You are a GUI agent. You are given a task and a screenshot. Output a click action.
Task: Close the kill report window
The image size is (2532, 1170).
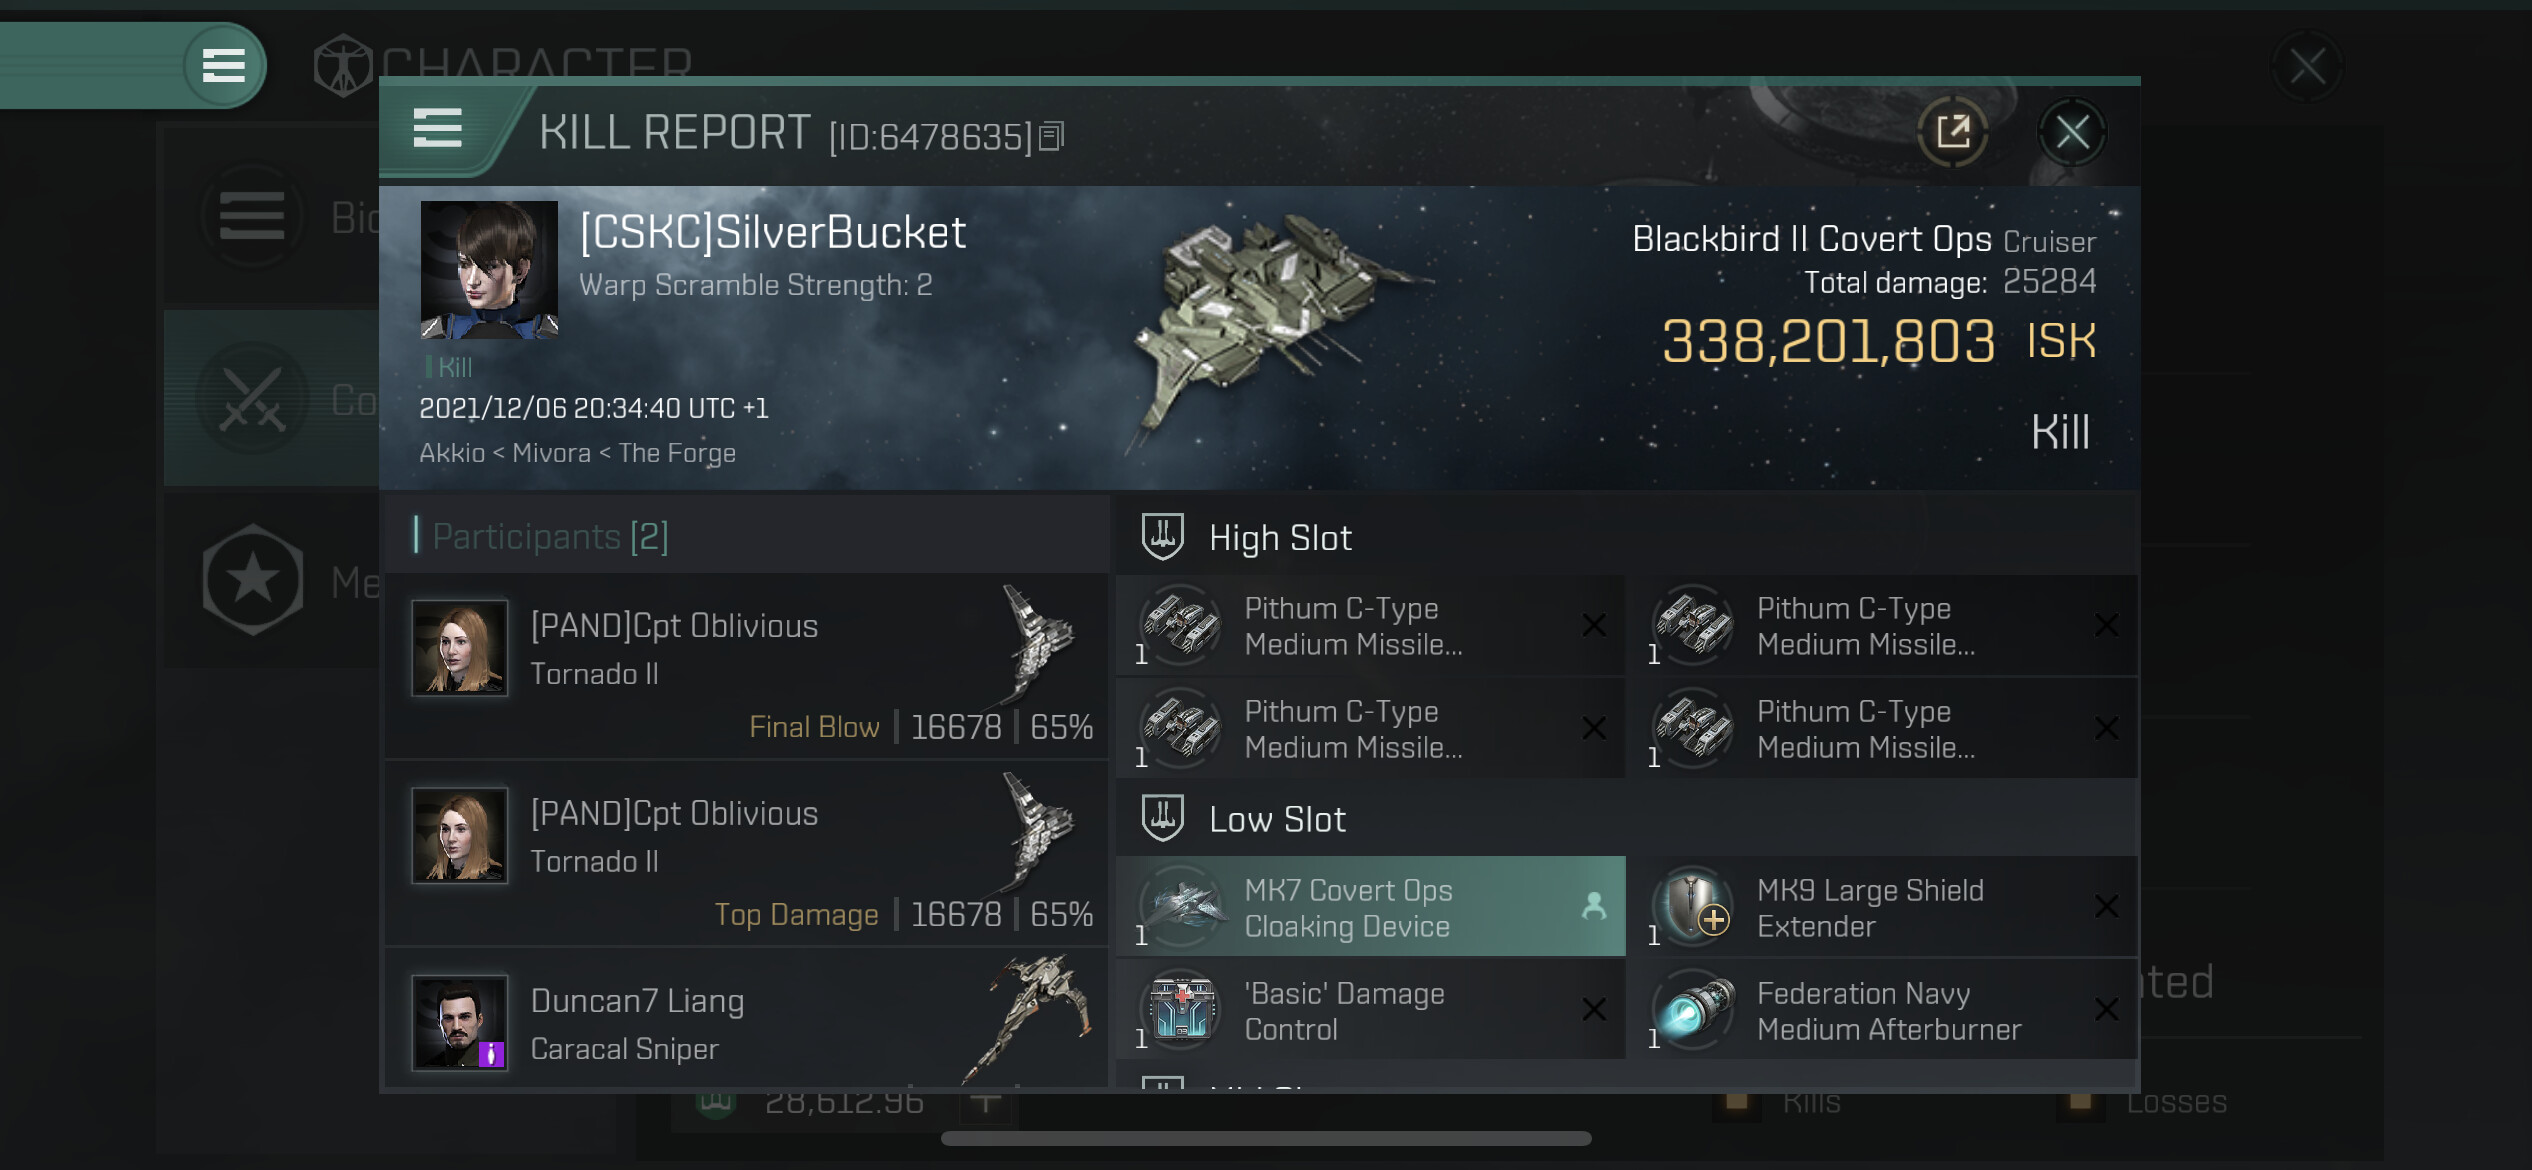point(2072,132)
